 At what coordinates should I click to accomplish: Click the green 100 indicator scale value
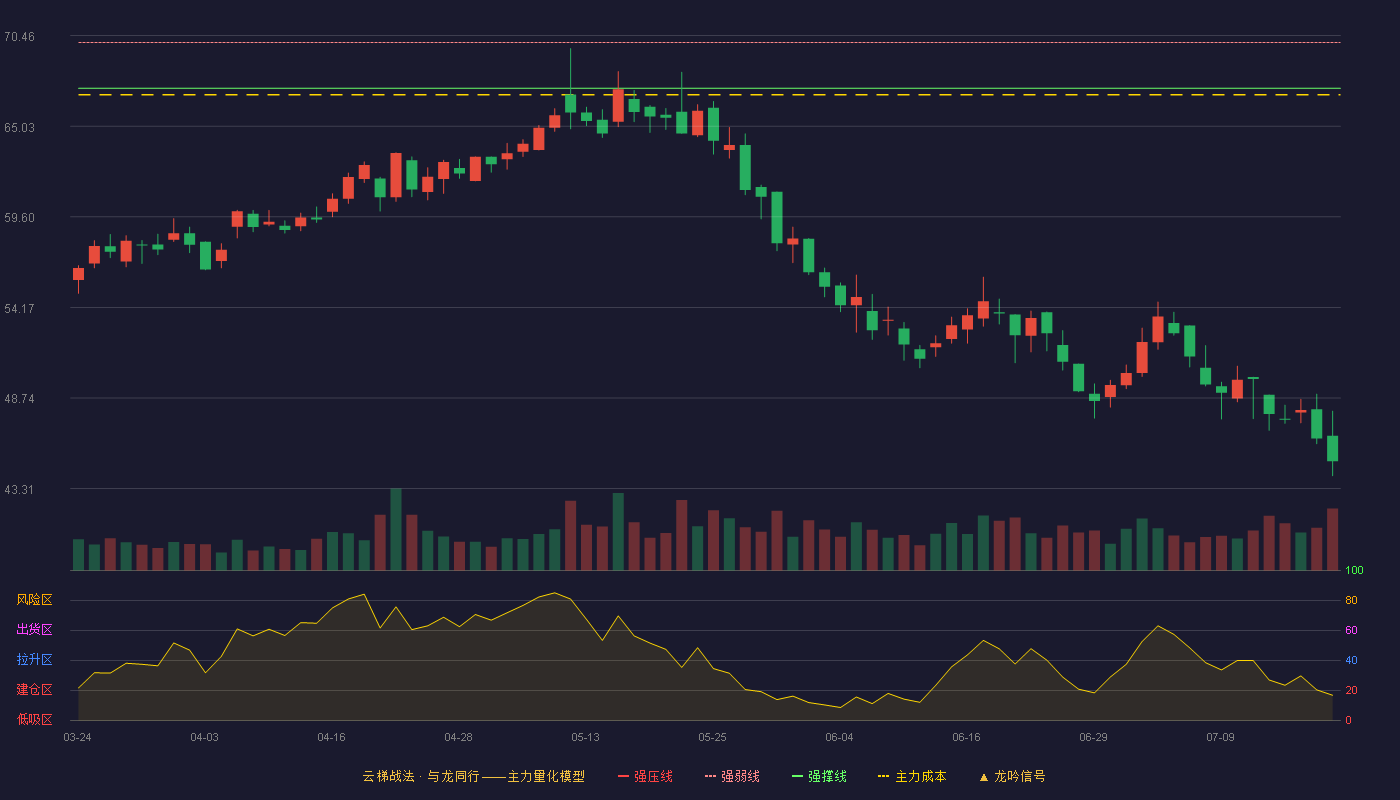point(1354,571)
